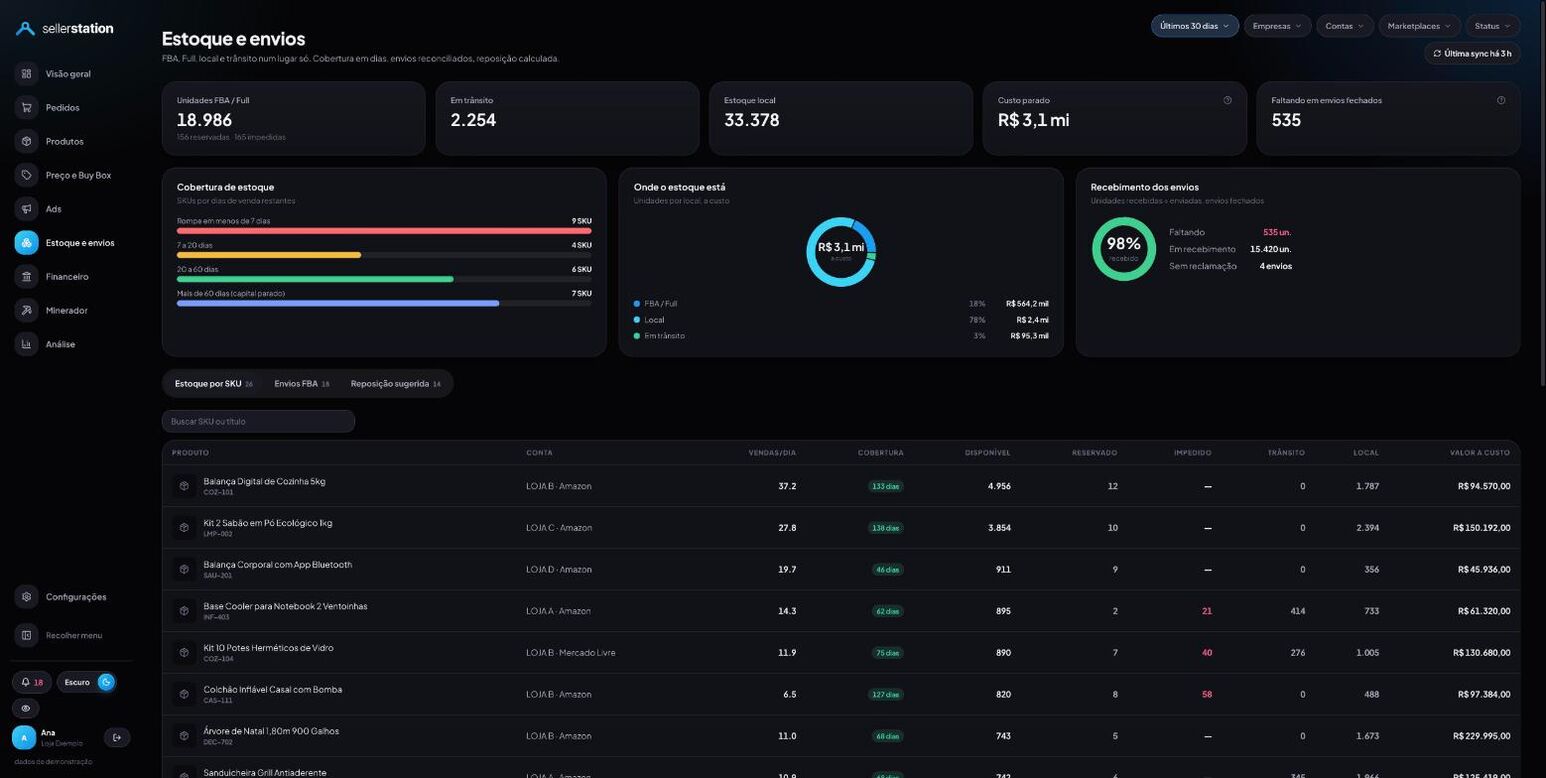This screenshot has width=1546, height=778.
Task: Click the Última sync há 3 h button
Action: [1472, 53]
